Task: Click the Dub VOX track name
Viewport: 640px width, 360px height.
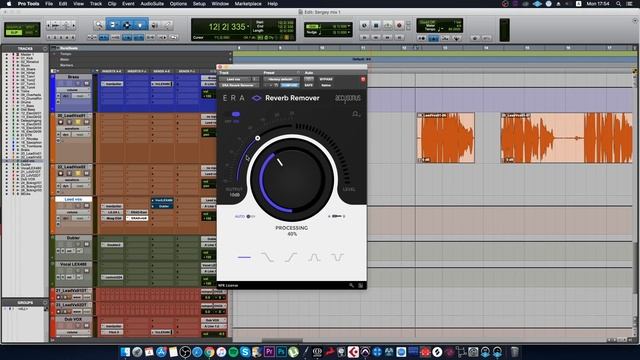Action: pos(73,319)
